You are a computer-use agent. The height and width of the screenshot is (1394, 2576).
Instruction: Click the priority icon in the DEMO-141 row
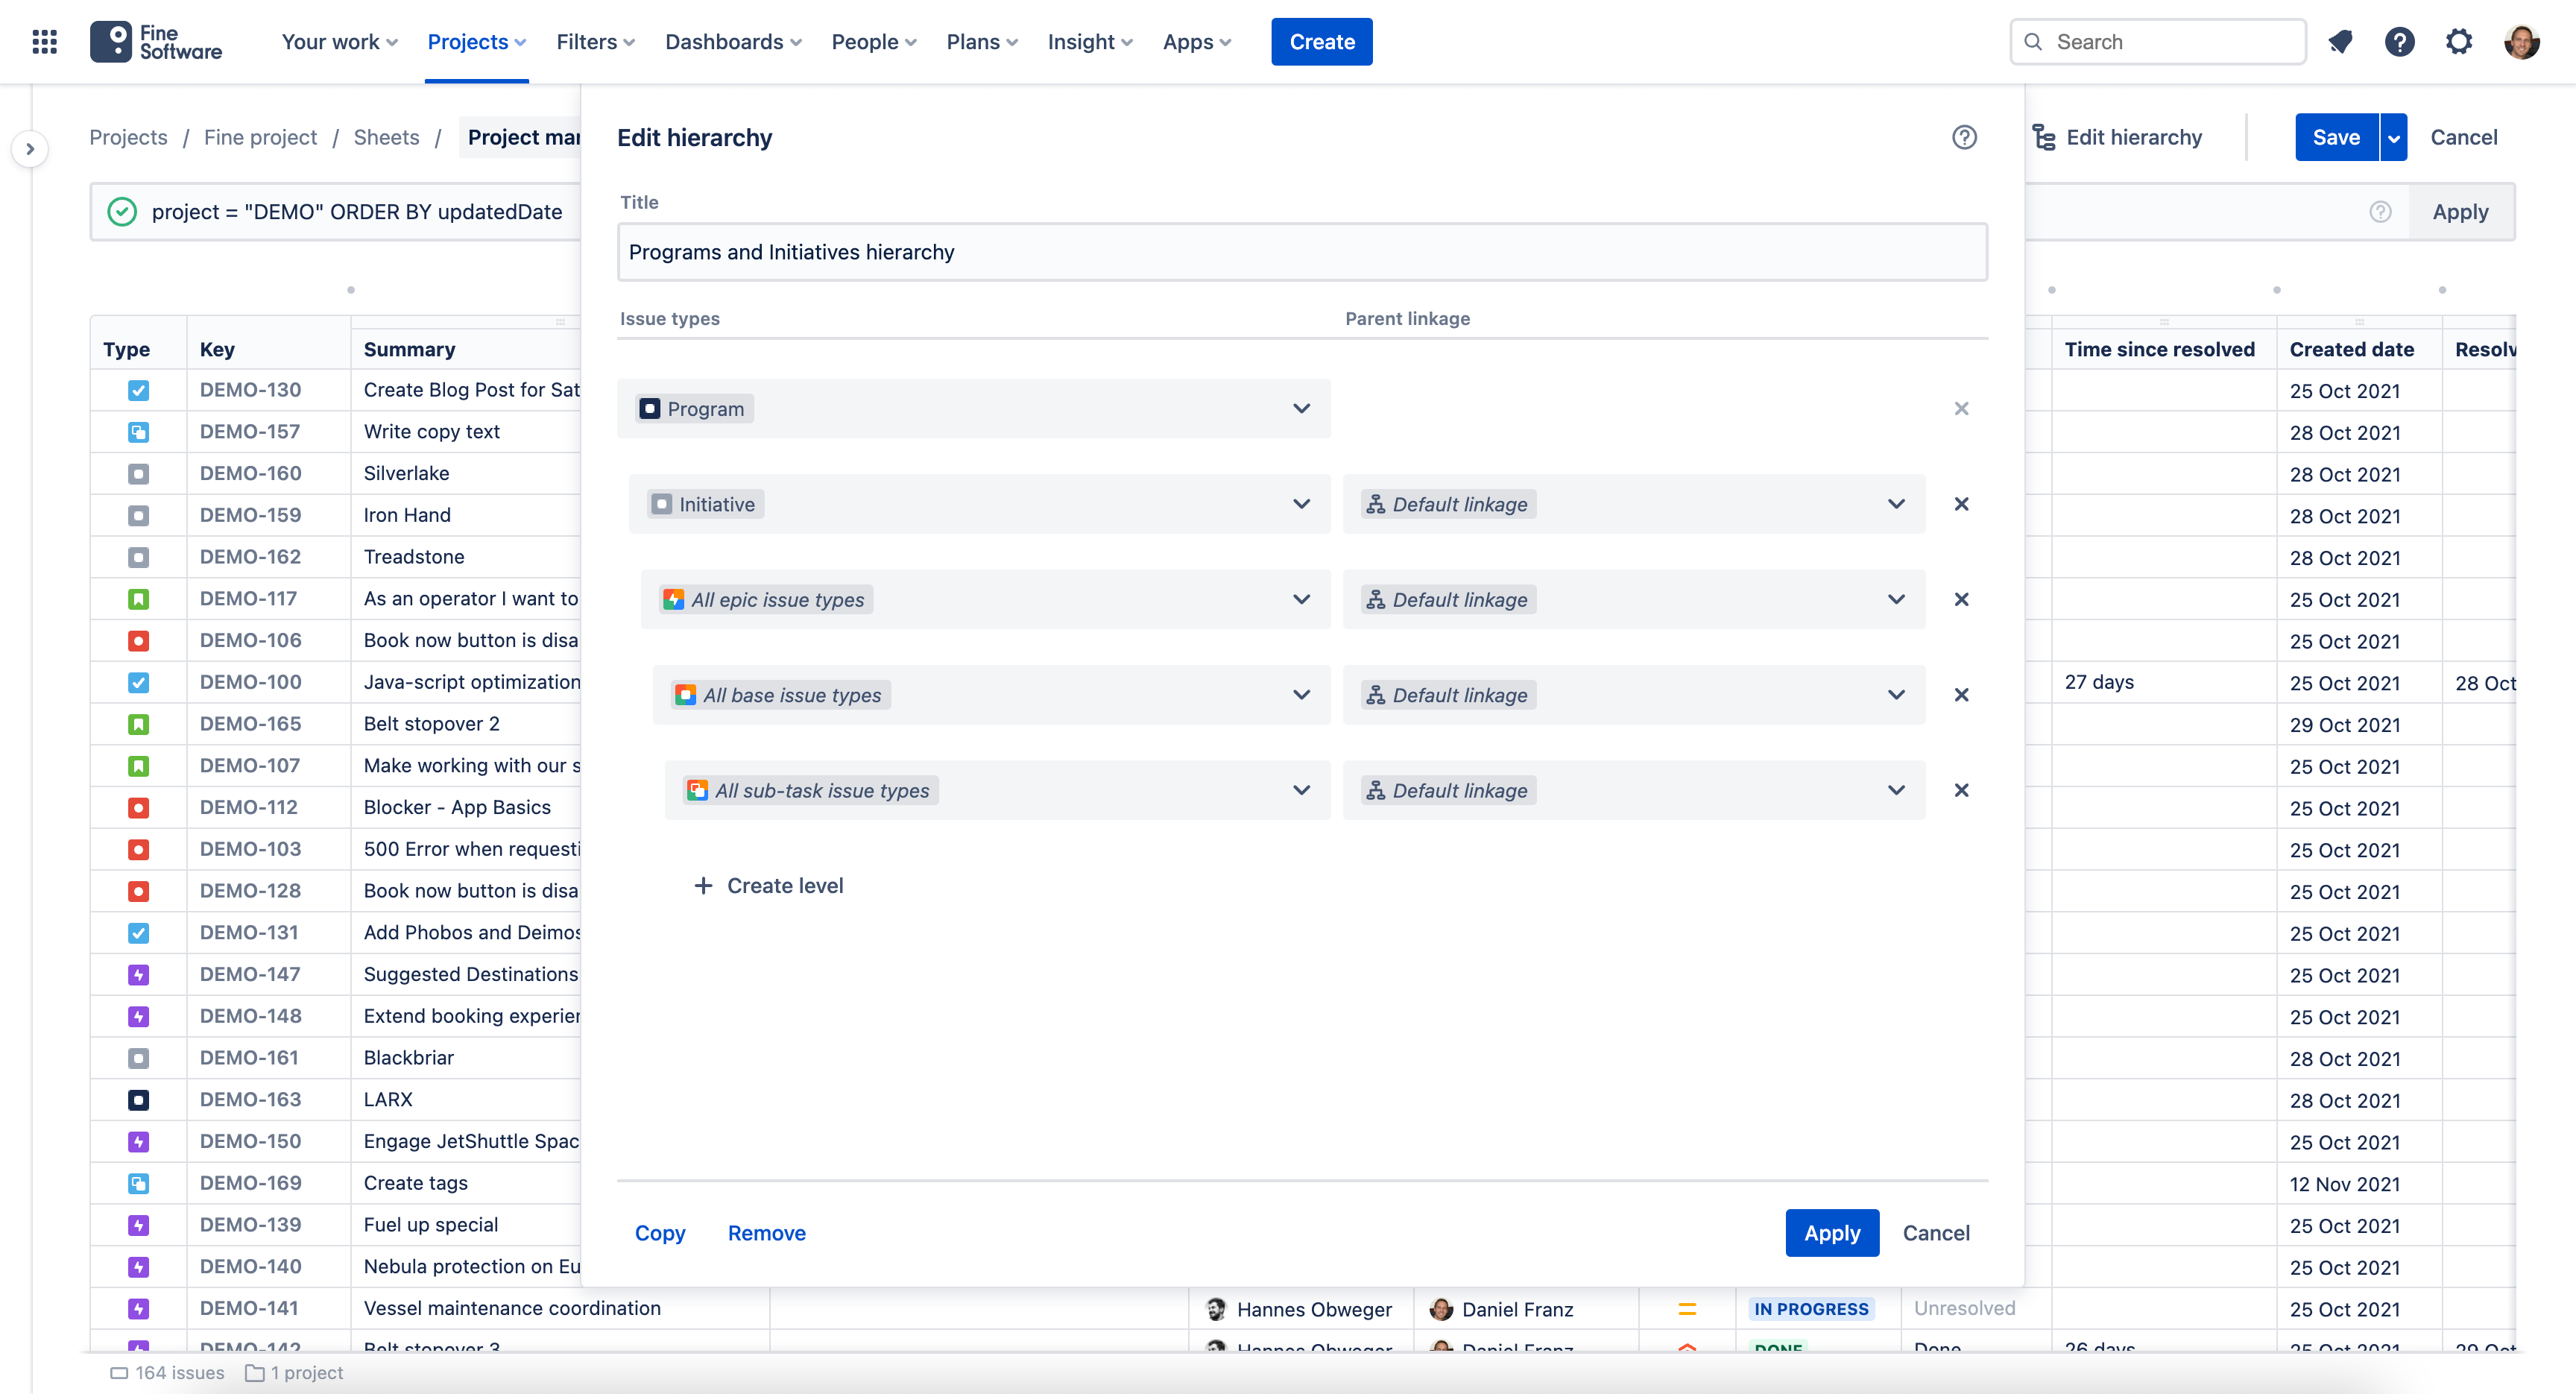tap(1686, 1309)
